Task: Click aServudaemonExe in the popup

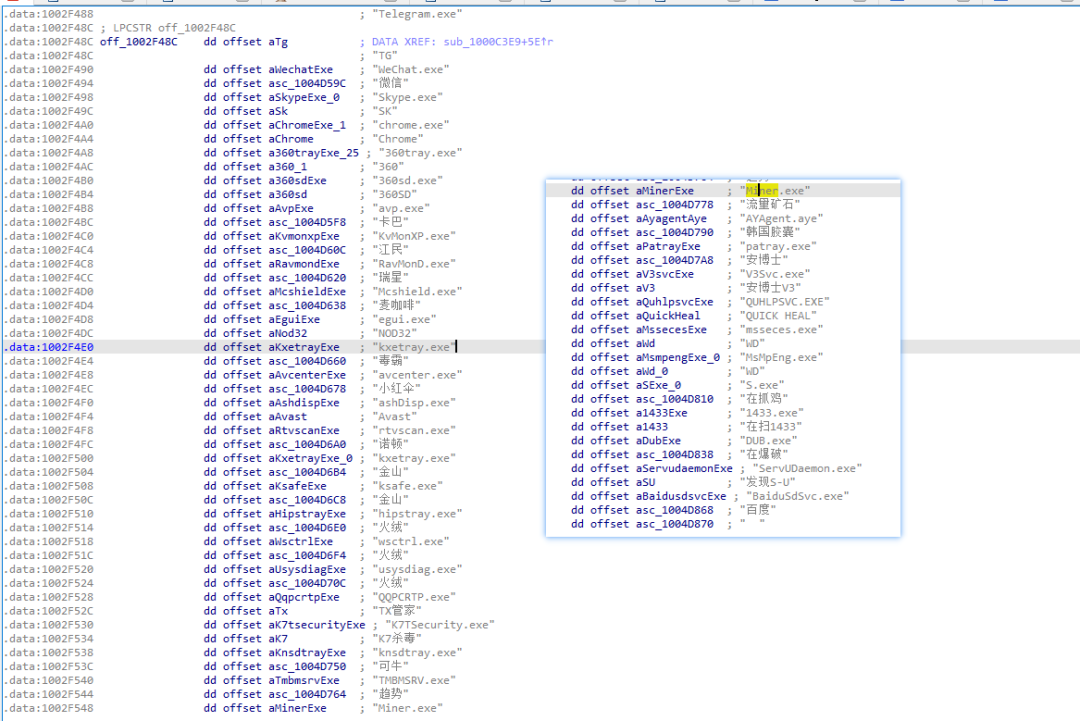Action: click(x=684, y=468)
